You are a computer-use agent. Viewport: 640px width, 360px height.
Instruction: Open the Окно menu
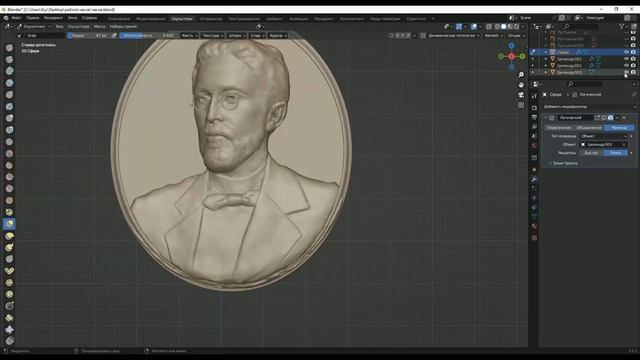coord(72,18)
